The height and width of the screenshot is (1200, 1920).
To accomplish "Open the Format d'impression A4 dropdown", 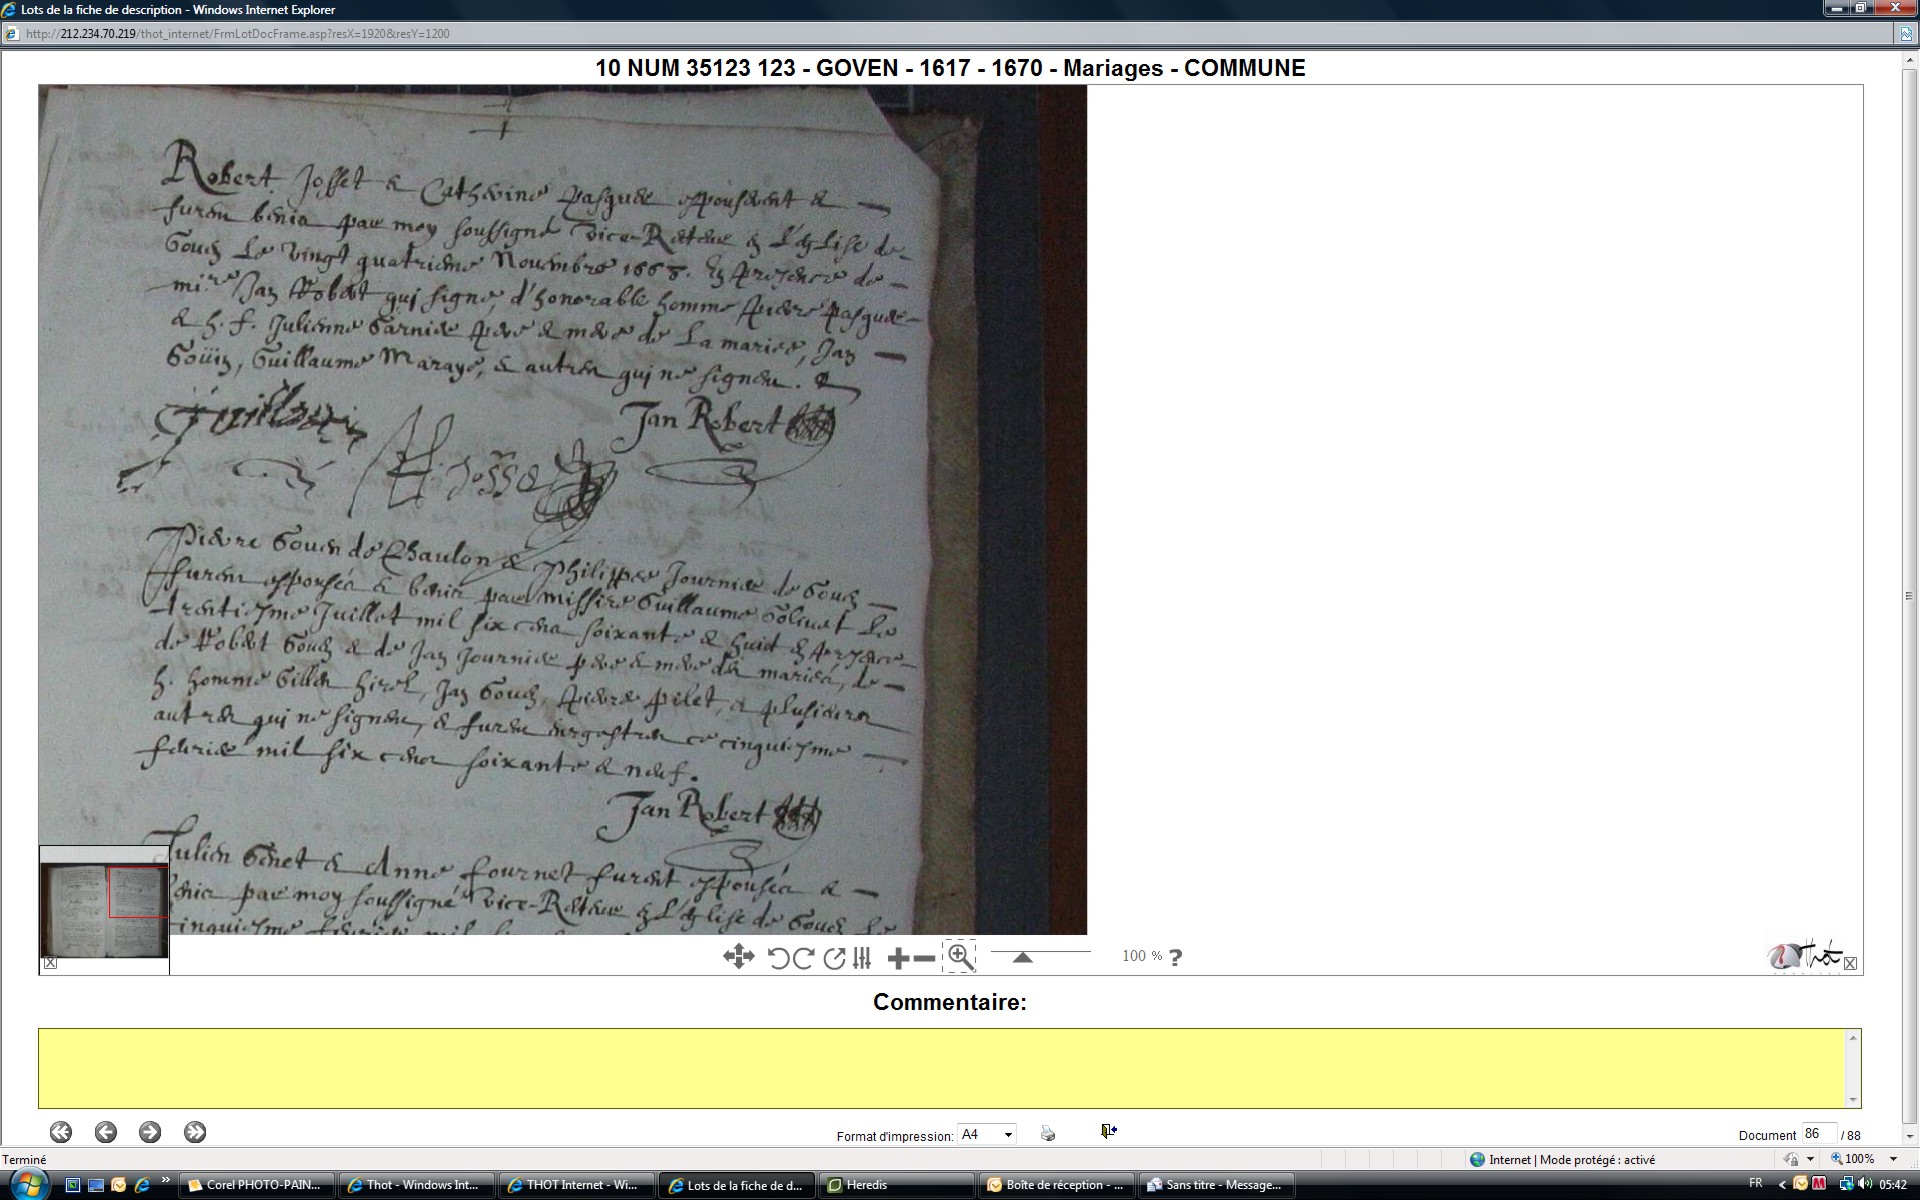I will 1008,1134.
